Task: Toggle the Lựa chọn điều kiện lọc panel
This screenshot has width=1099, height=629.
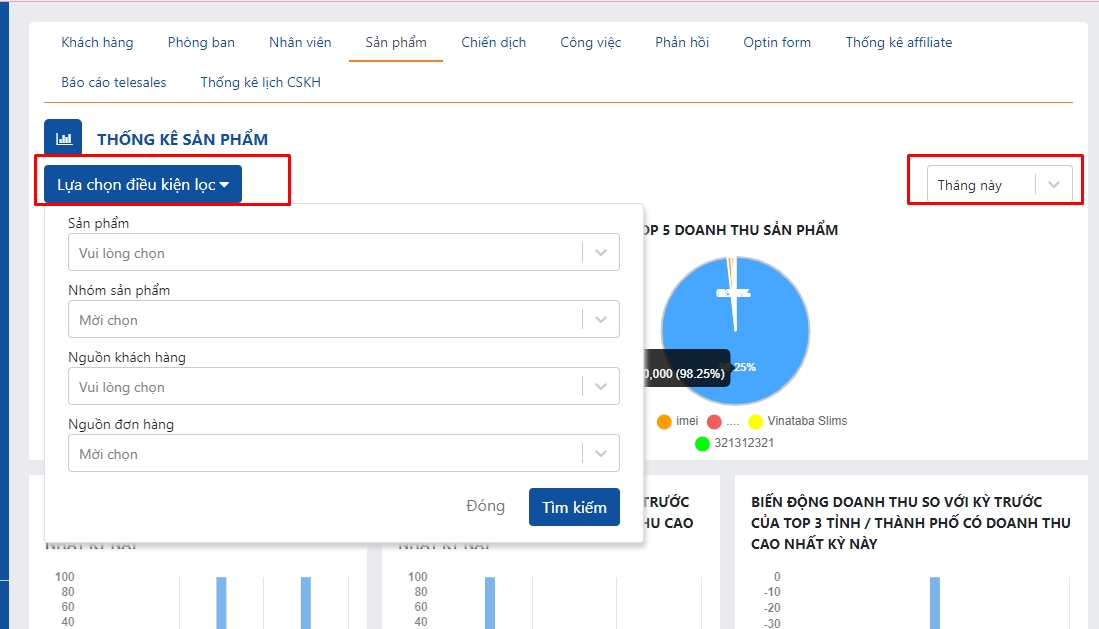Action: pos(143,185)
